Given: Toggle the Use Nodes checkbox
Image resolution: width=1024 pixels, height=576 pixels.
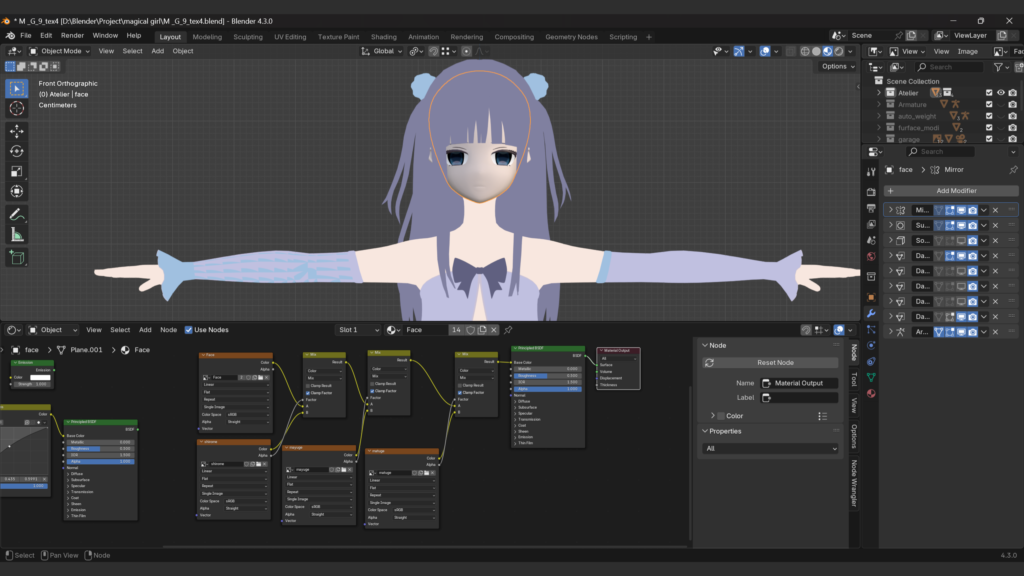Looking at the screenshot, I should tap(189, 330).
